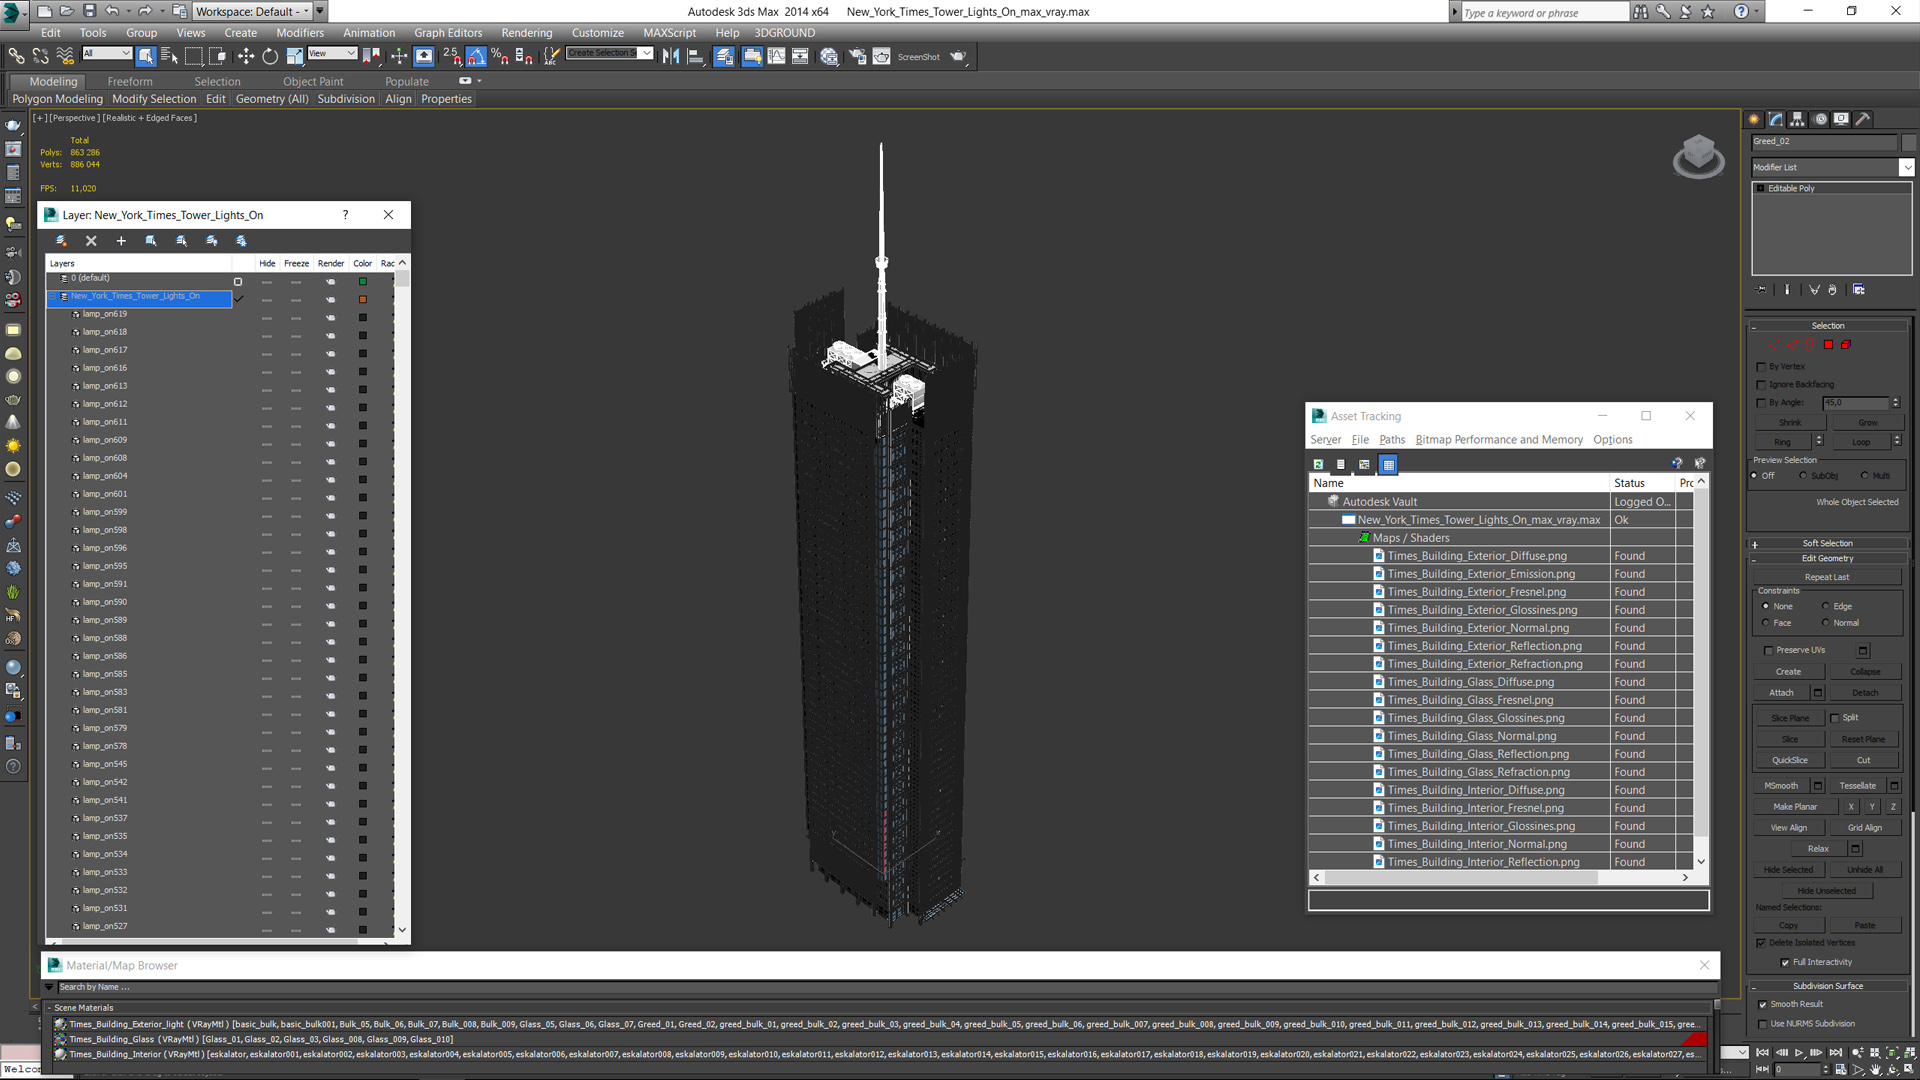Open the Curve Editor from toolbar
The height and width of the screenshot is (1080, 1920).
[776, 56]
